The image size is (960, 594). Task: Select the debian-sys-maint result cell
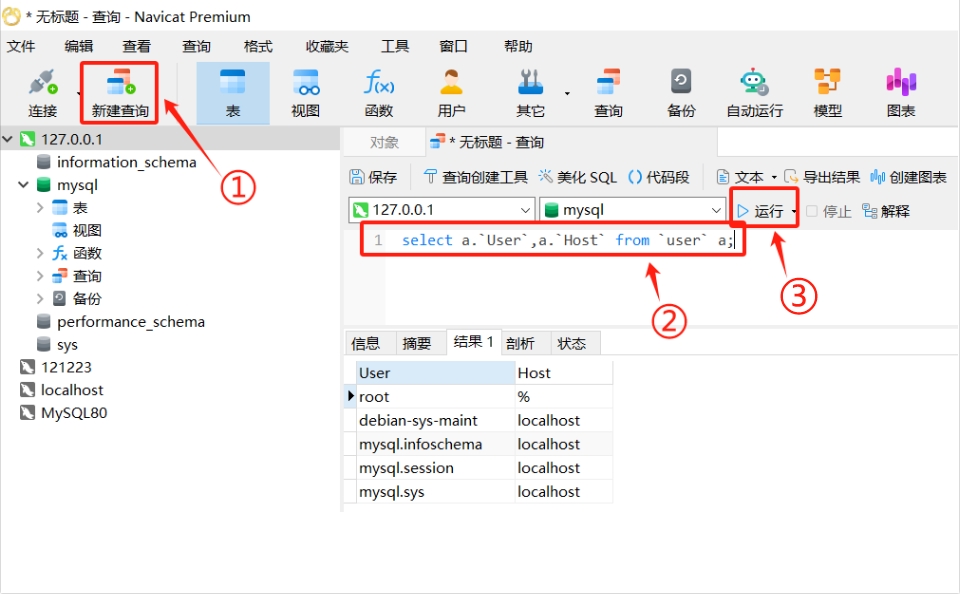[436, 420]
